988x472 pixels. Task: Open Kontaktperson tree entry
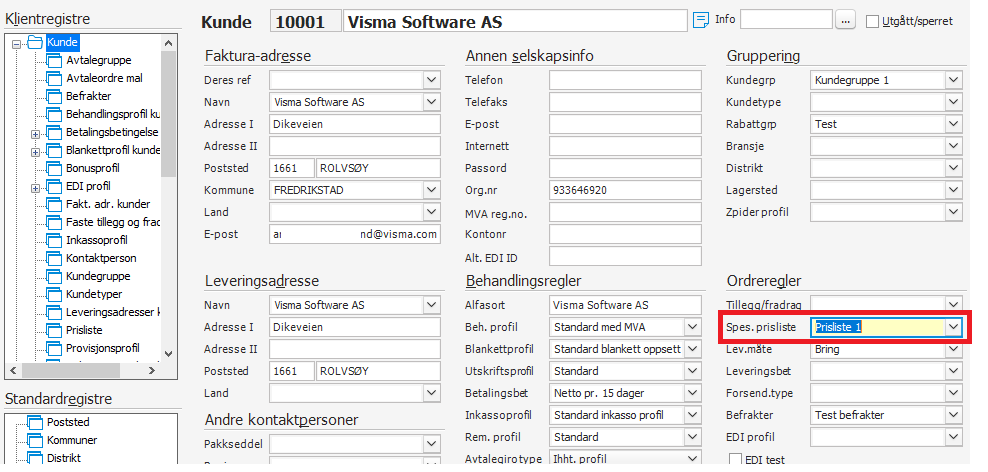(x=101, y=258)
